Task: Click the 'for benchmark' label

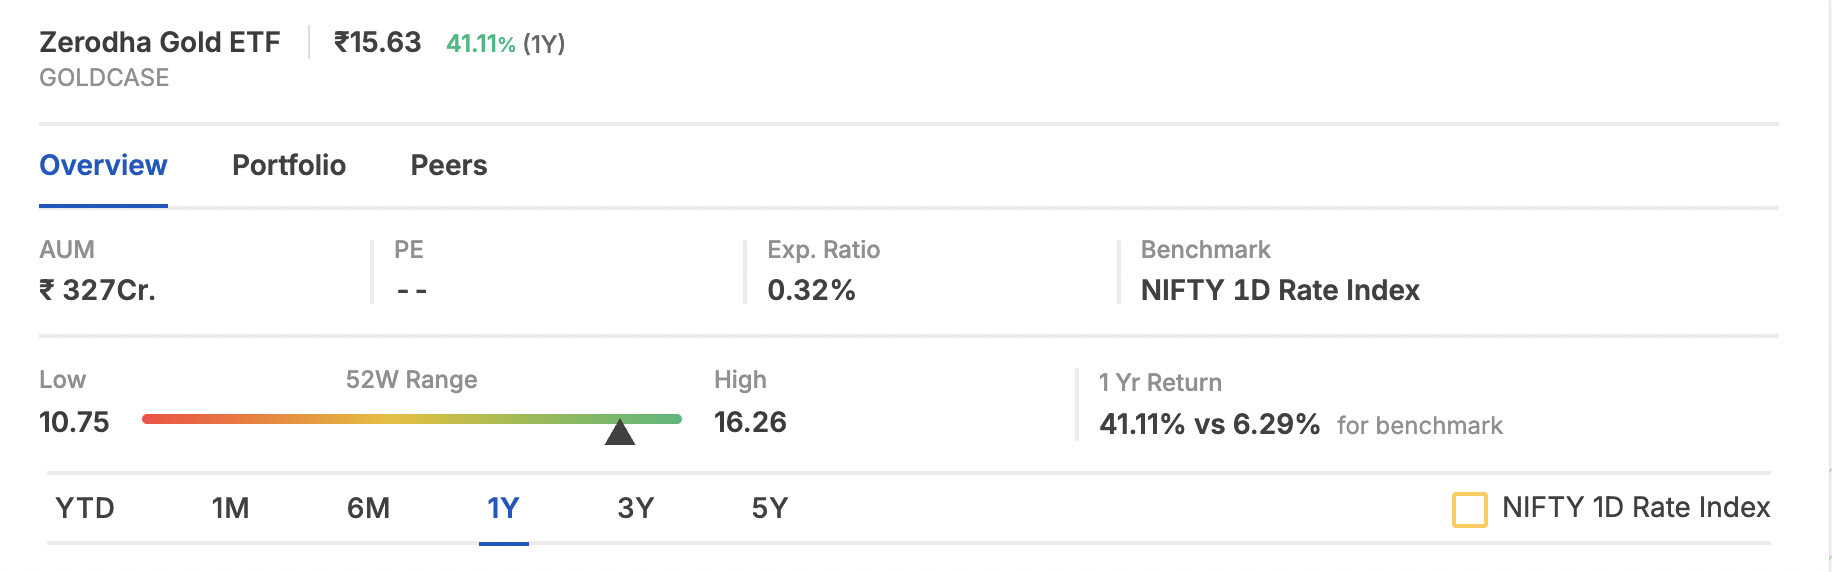Action: tap(1419, 426)
